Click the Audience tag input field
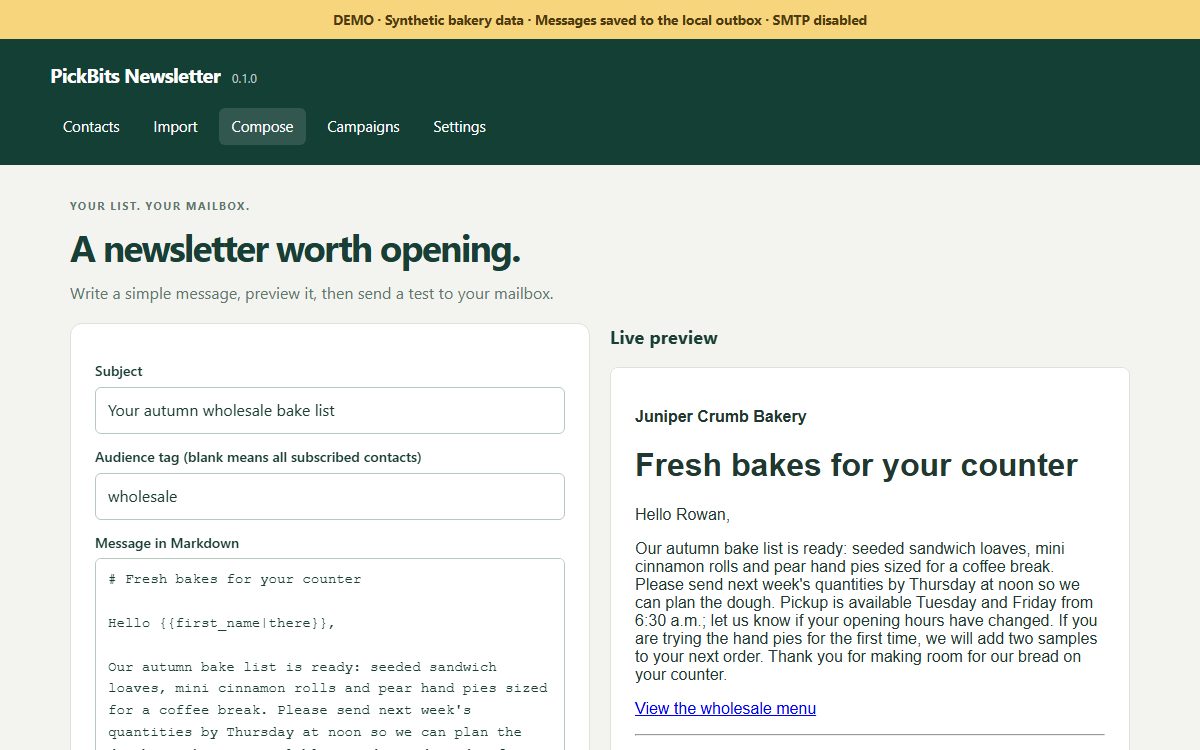1200x750 pixels. pos(330,496)
